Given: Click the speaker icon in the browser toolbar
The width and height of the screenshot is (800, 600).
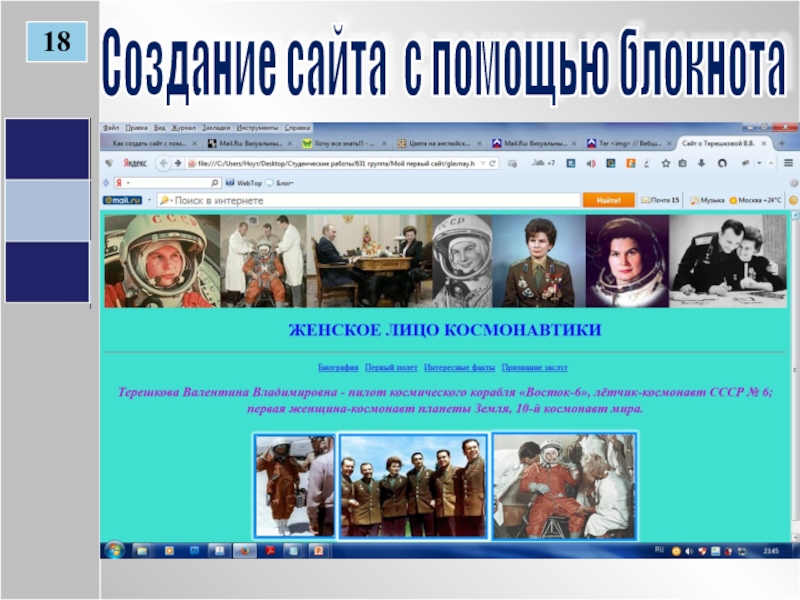Looking at the screenshot, I should click(x=591, y=163).
